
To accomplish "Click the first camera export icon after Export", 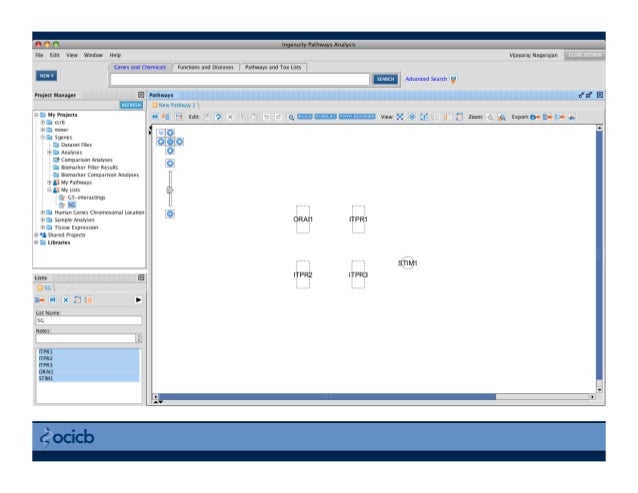I will point(535,117).
